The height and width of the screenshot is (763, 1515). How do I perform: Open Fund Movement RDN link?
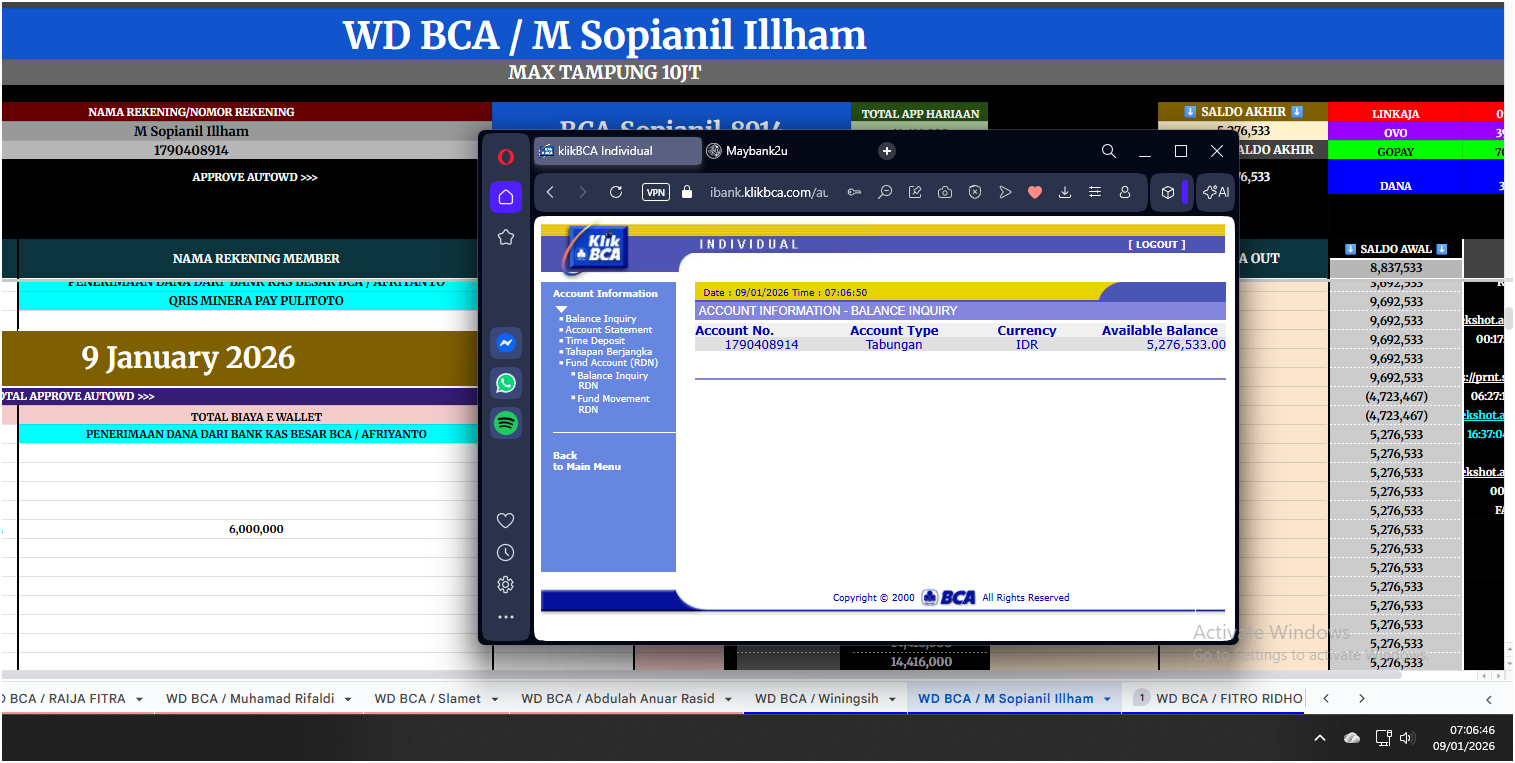coord(613,404)
